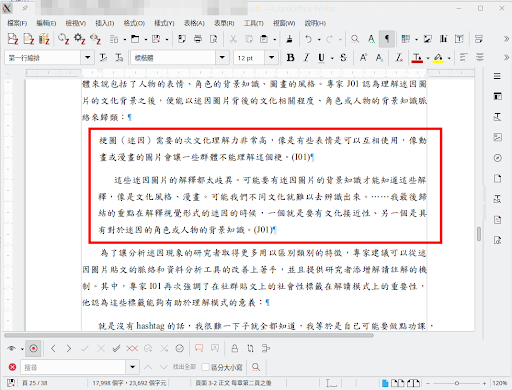Image resolution: width=512 pixels, height=390 pixels.
Task: Open sidebar settings hamburger menu
Action: pos(497,76)
